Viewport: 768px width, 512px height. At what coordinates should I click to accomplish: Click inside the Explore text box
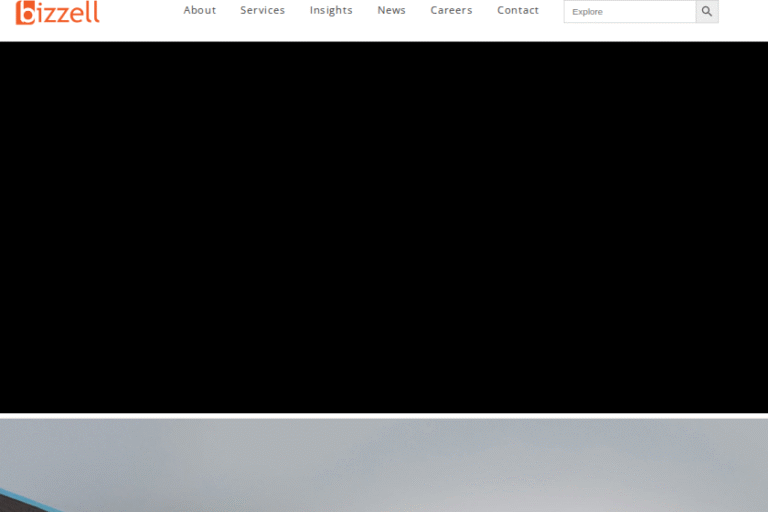point(629,11)
